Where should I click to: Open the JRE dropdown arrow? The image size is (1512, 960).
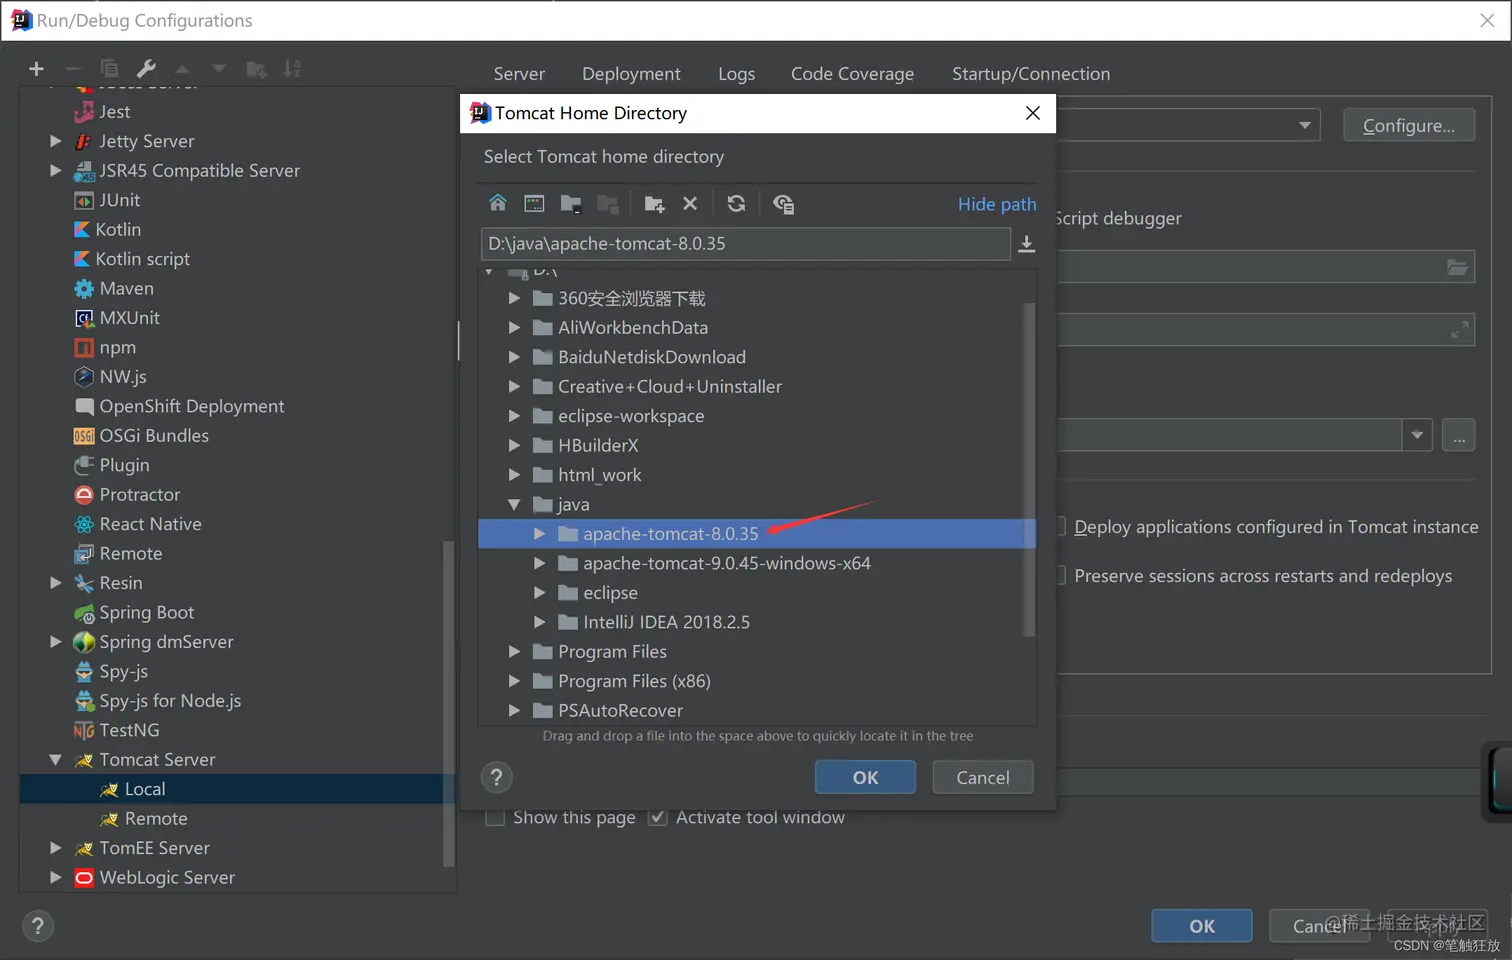tap(1417, 435)
